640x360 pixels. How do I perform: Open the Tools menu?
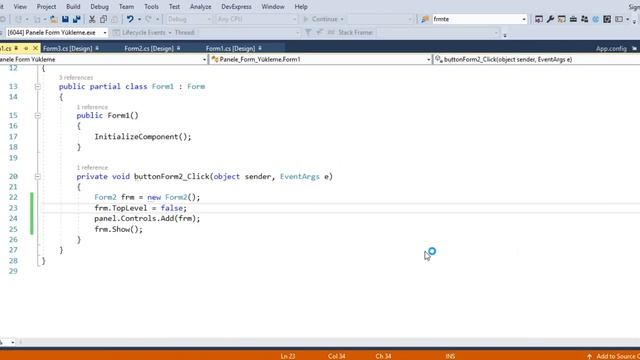(x=151, y=7)
